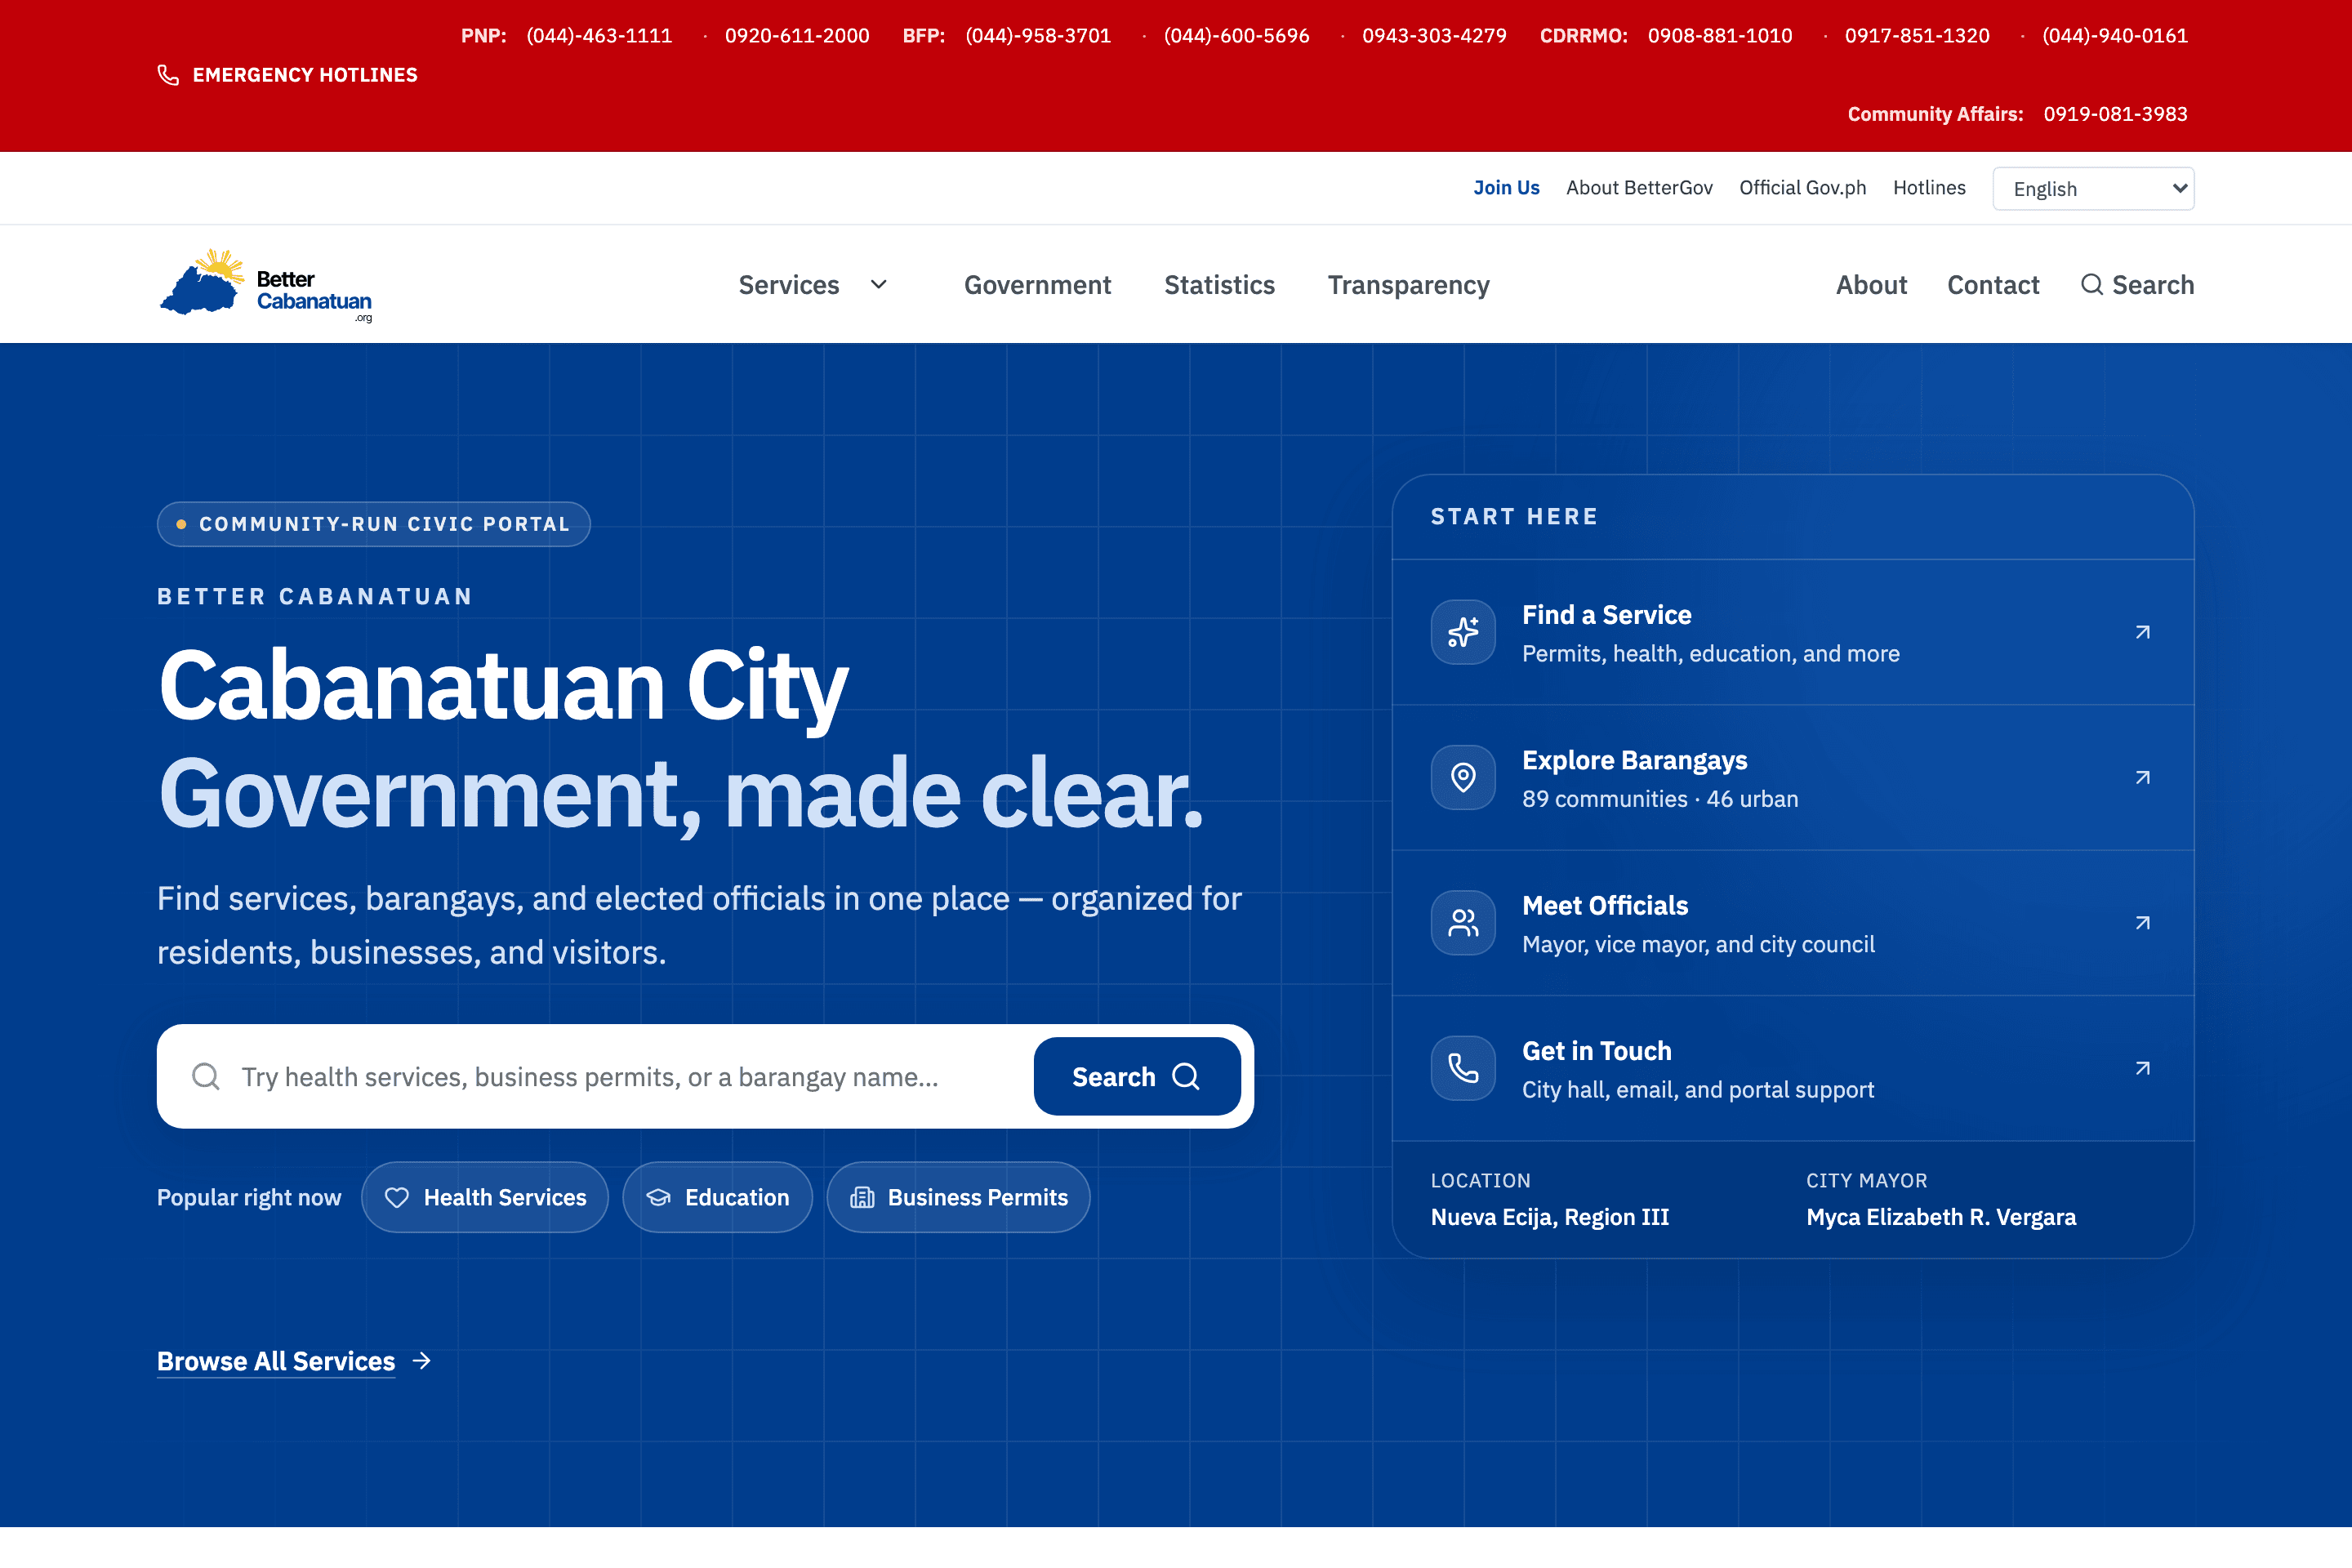Open the Meet Officials card title
This screenshot has width=2352, height=1568.
tap(1605, 905)
